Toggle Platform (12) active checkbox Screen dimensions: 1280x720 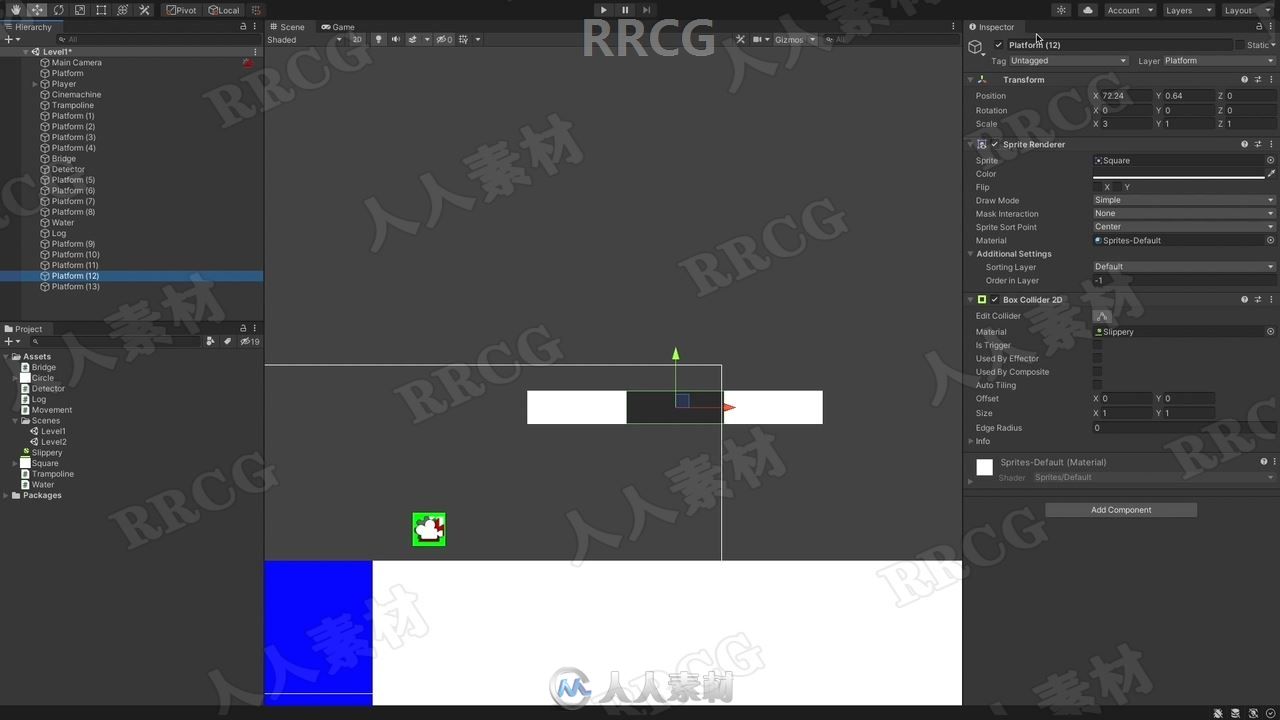point(998,45)
